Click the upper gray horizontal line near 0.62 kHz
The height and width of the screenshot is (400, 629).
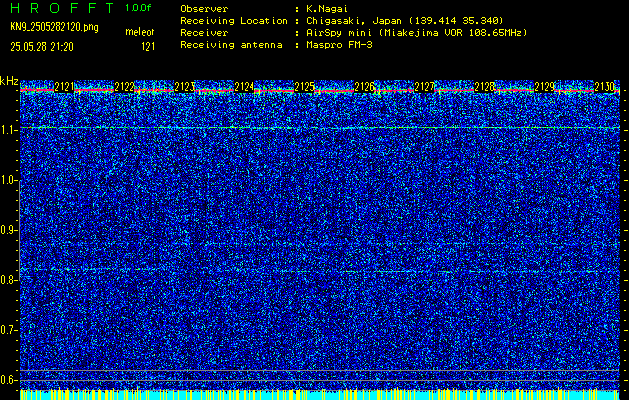(x=319, y=370)
